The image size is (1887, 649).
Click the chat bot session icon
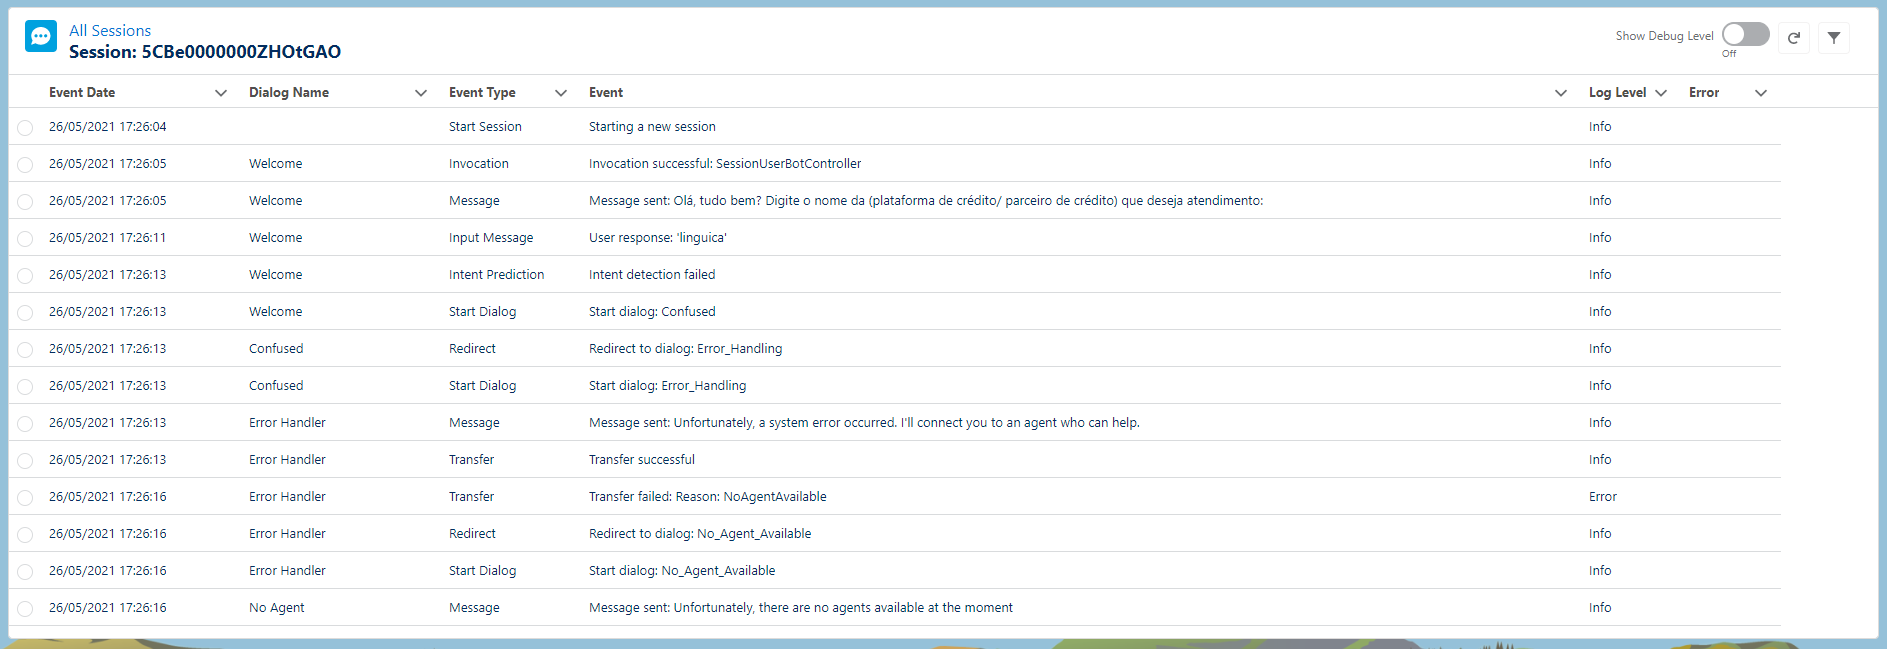point(41,36)
